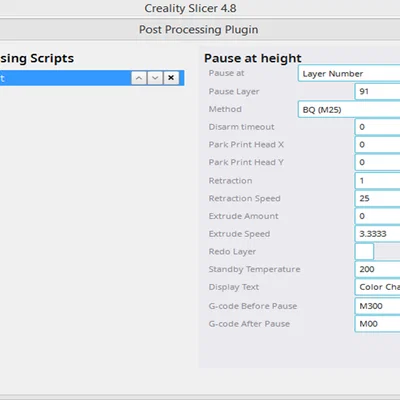Edit the Park Print Head X field
400x400 pixels.
click(377, 145)
